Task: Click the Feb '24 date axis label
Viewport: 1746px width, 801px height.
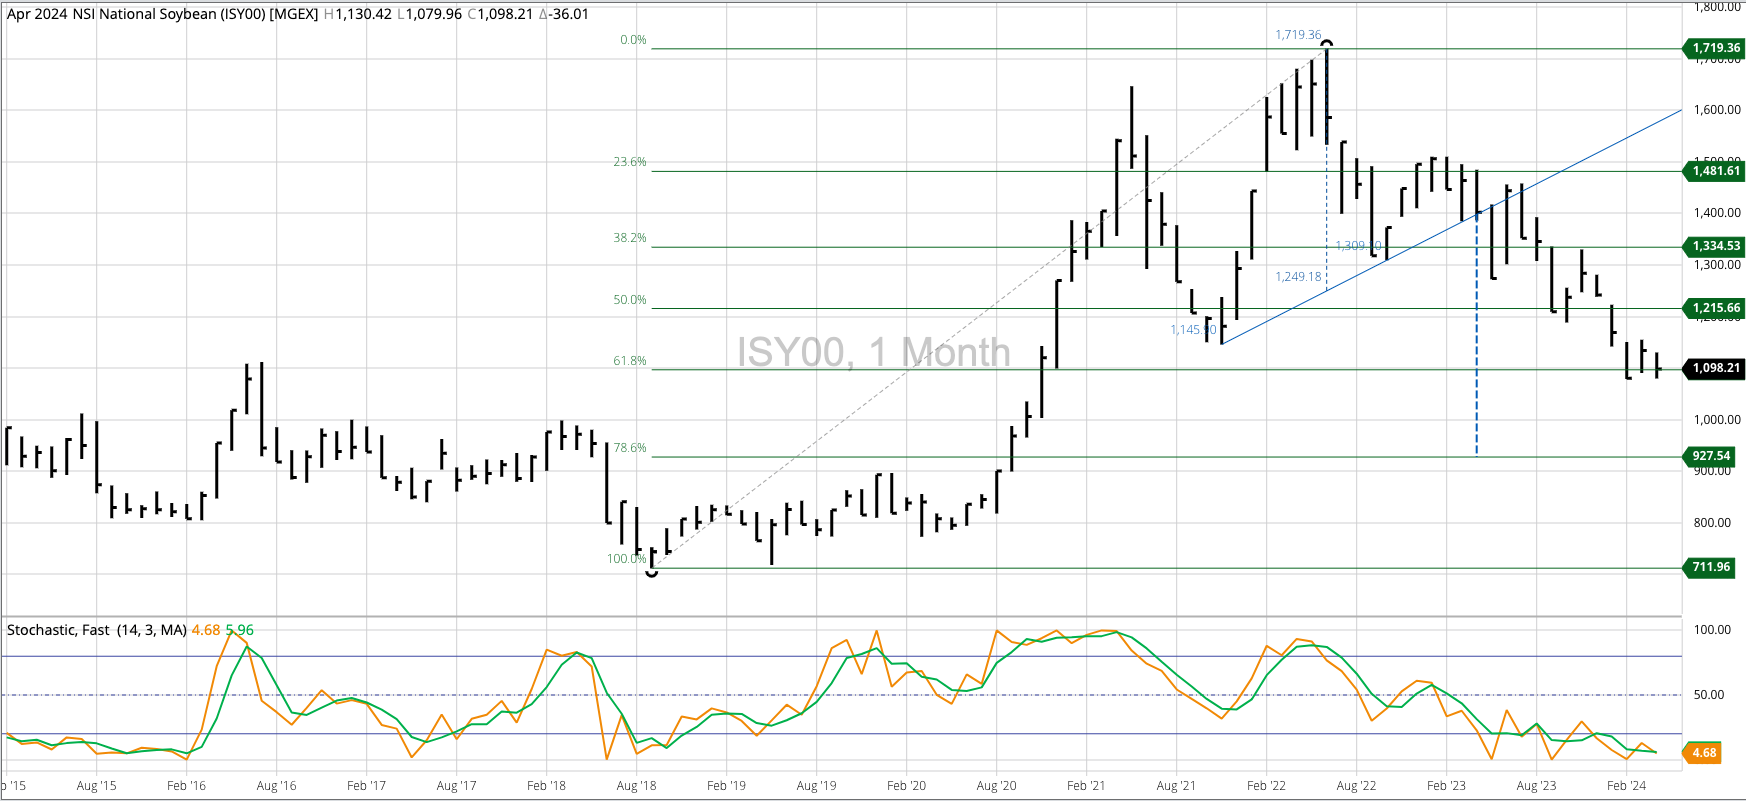Action: pos(1626,786)
